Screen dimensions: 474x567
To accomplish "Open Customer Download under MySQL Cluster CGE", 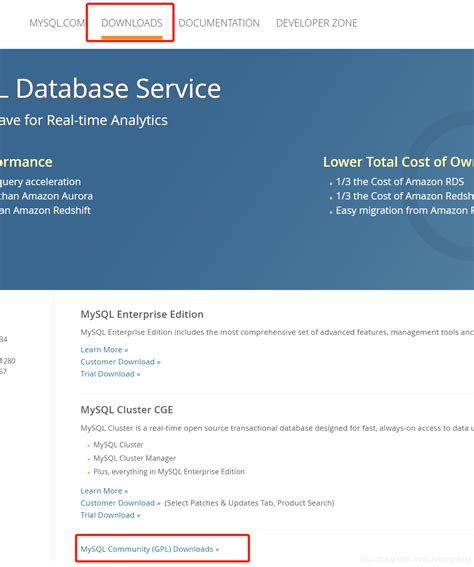I will 120,503.
